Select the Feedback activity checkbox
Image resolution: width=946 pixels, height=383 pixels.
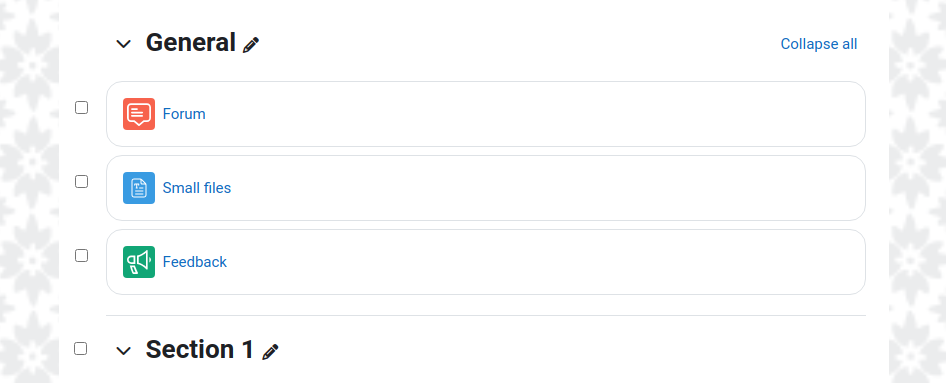(81, 256)
